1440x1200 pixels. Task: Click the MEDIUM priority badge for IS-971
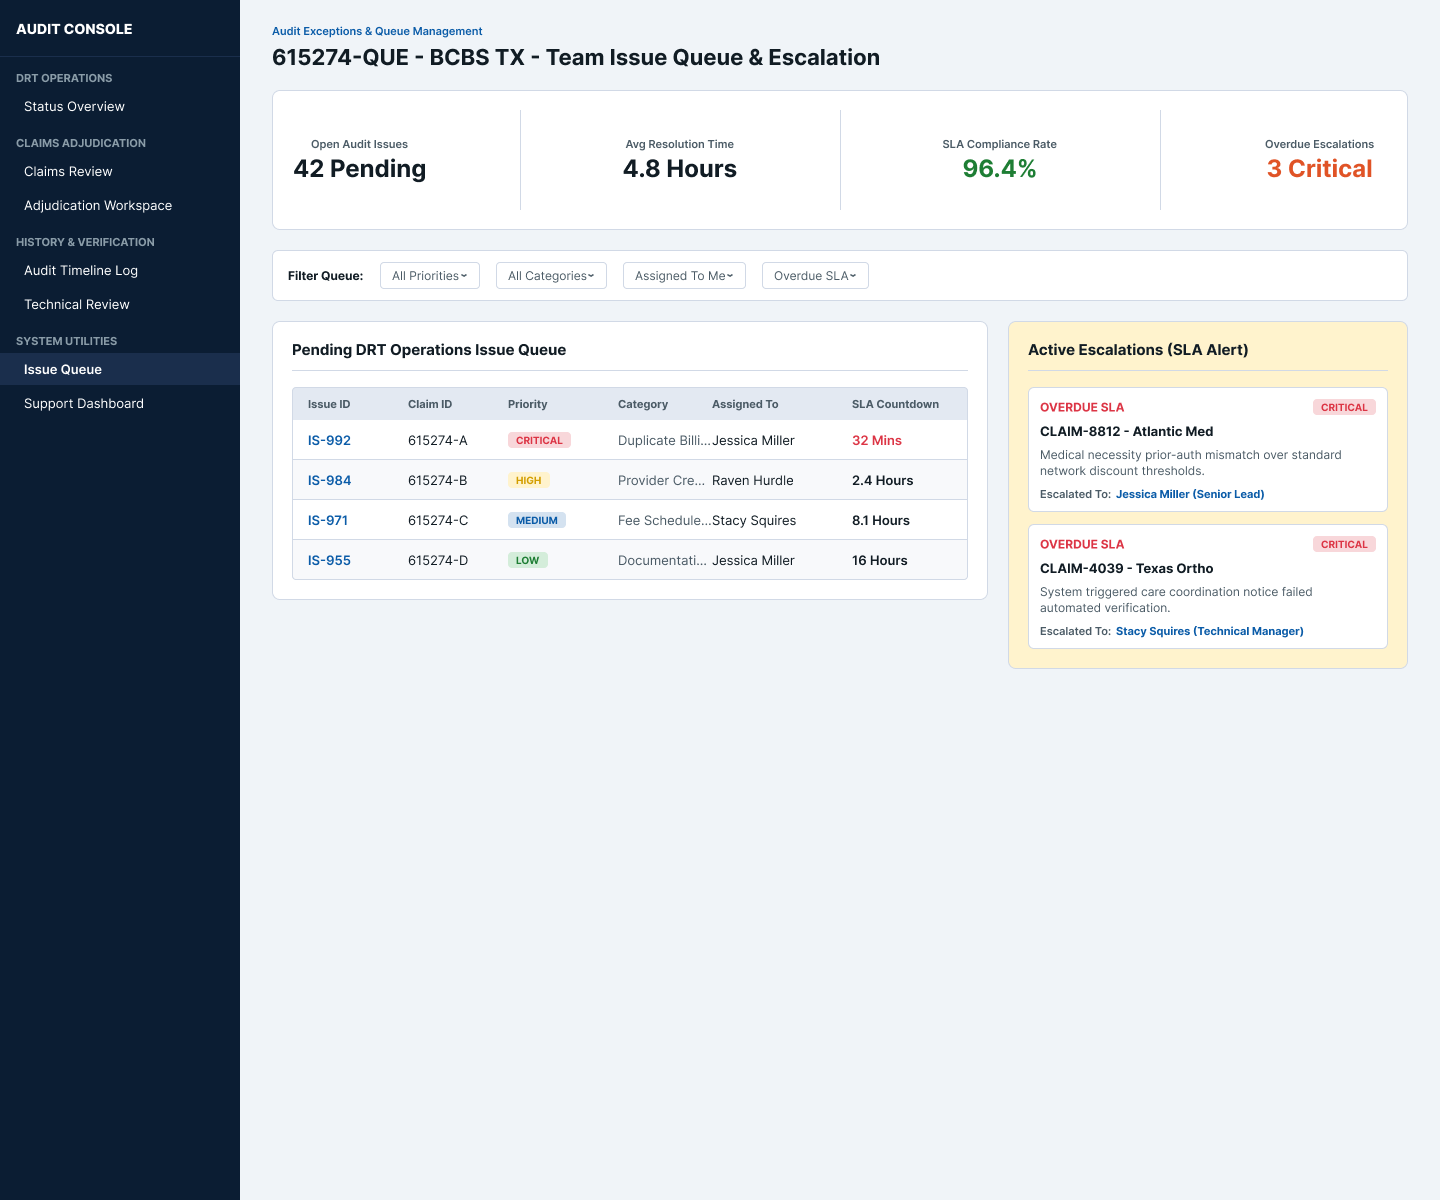point(537,520)
